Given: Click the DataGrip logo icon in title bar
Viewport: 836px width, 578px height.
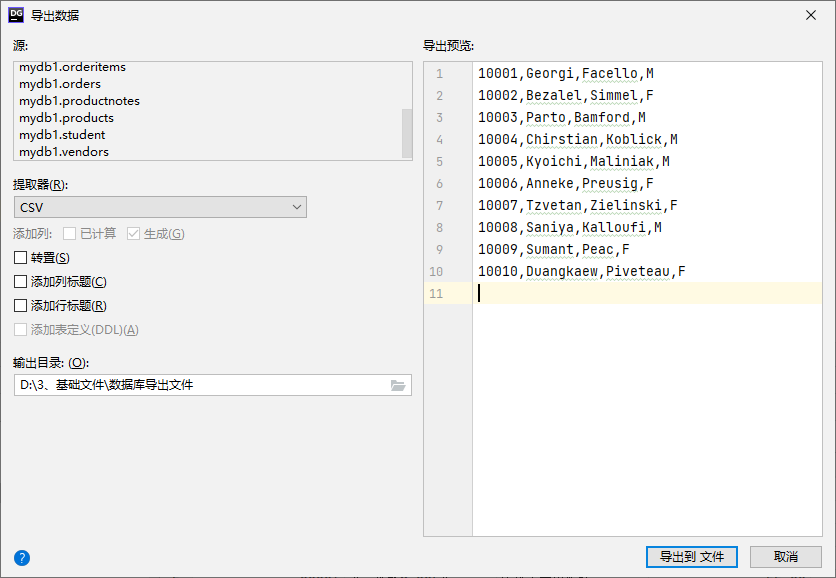Looking at the screenshot, I should pyautogui.click(x=16, y=15).
